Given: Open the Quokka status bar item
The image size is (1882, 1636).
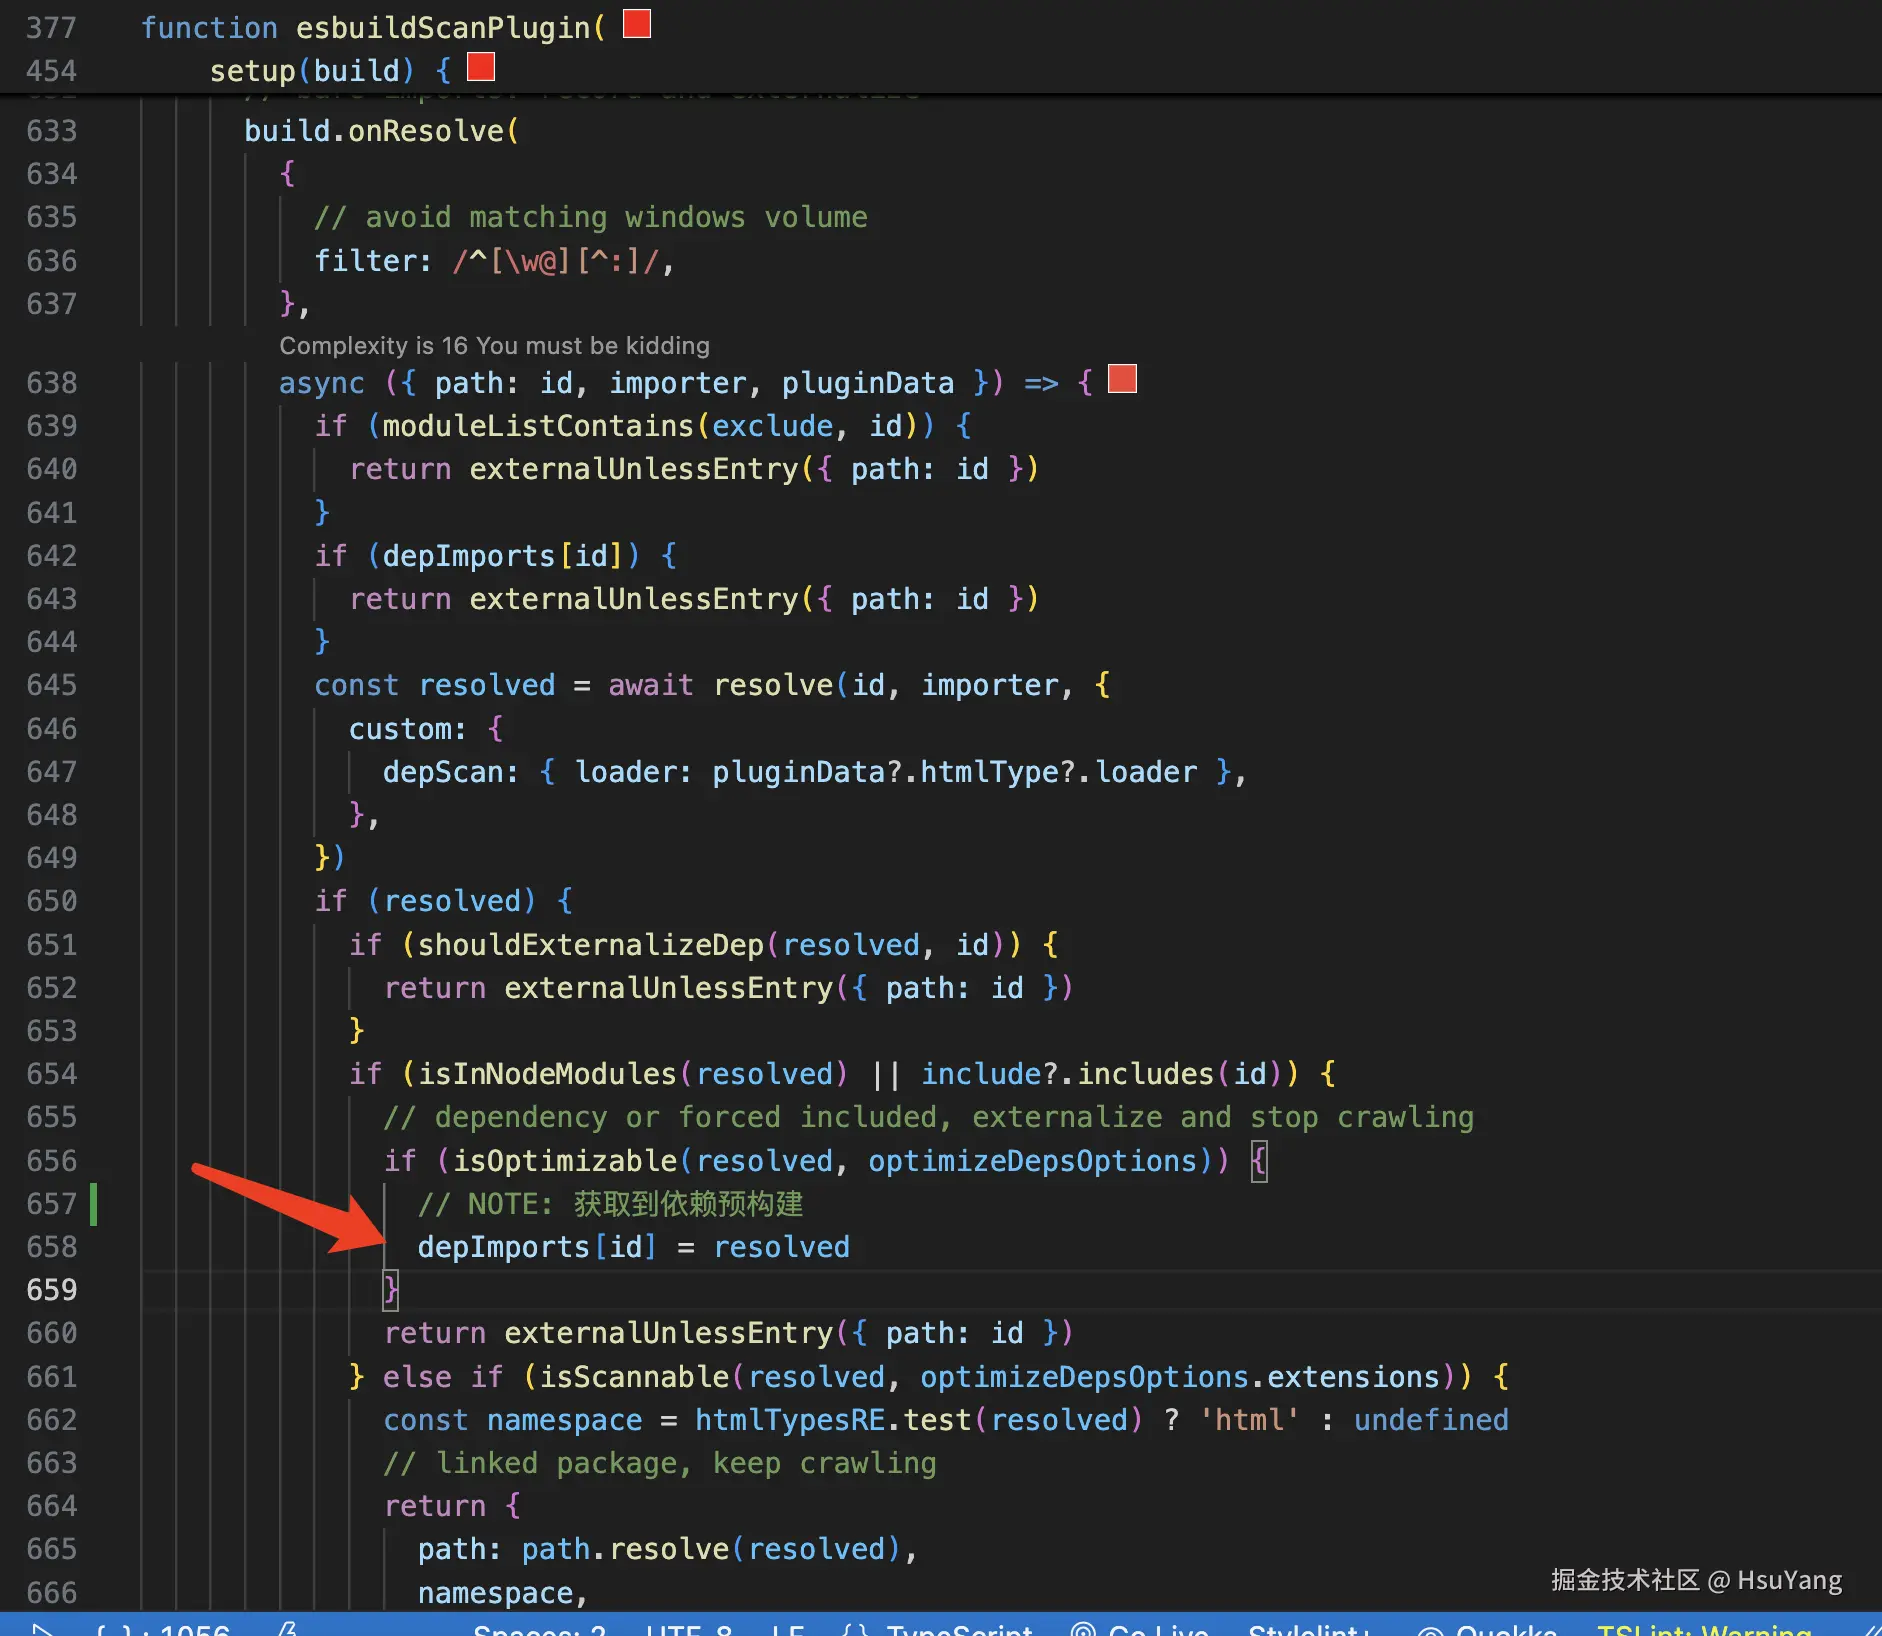Looking at the screenshot, I should tap(1487, 1629).
